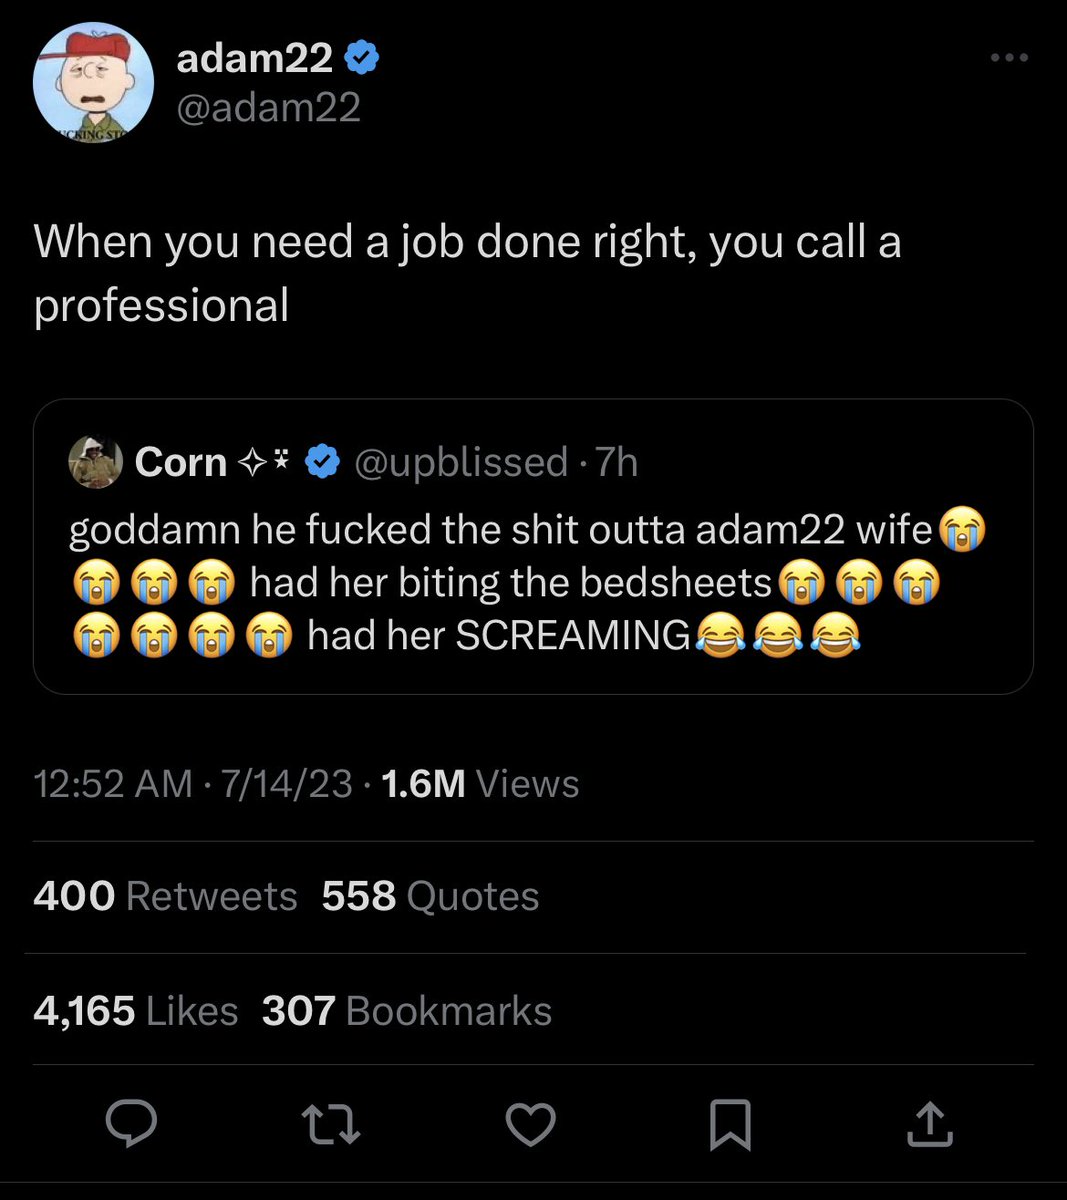Open the 1.6M Views analytics
Image resolution: width=1067 pixels, height=1200 pixels.
coord(481,784)
